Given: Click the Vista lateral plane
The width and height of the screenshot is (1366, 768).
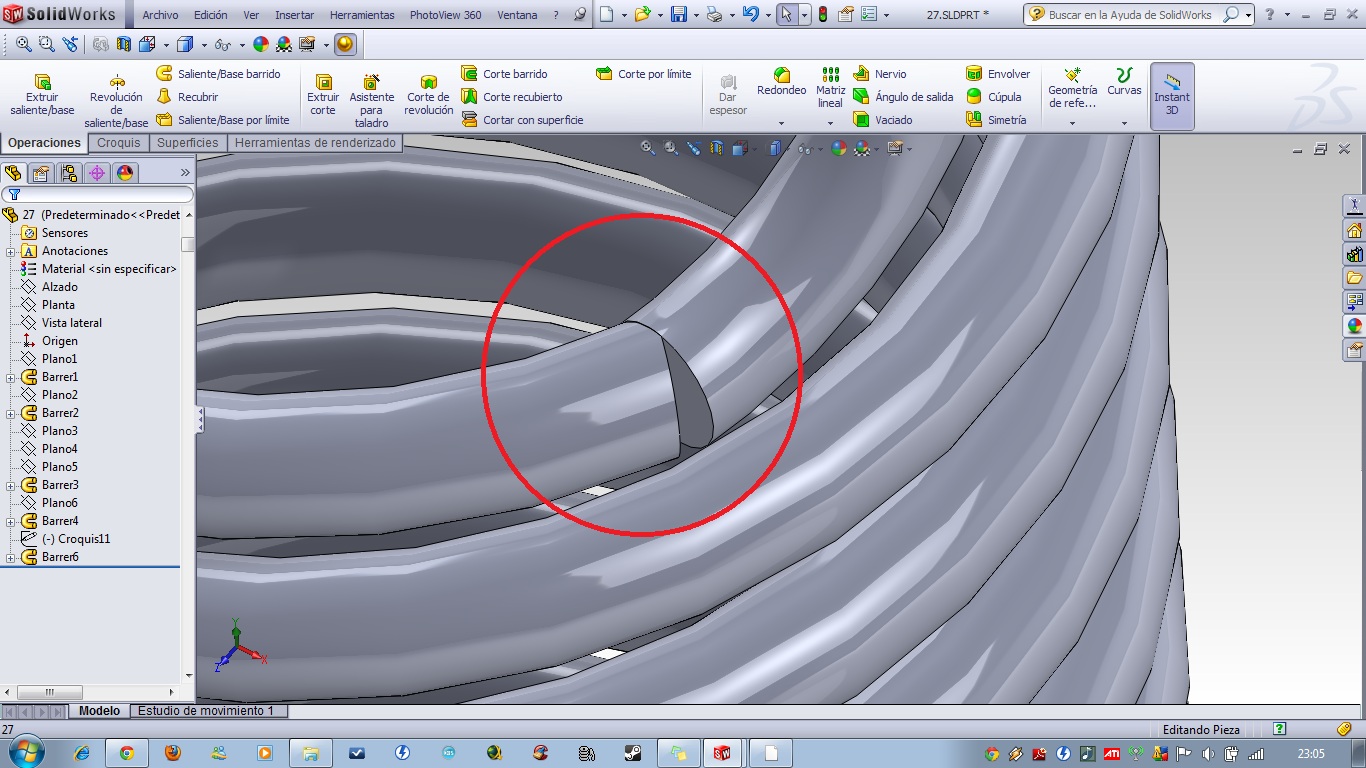Looking at the screenshot, I should [x=71, y=323].
